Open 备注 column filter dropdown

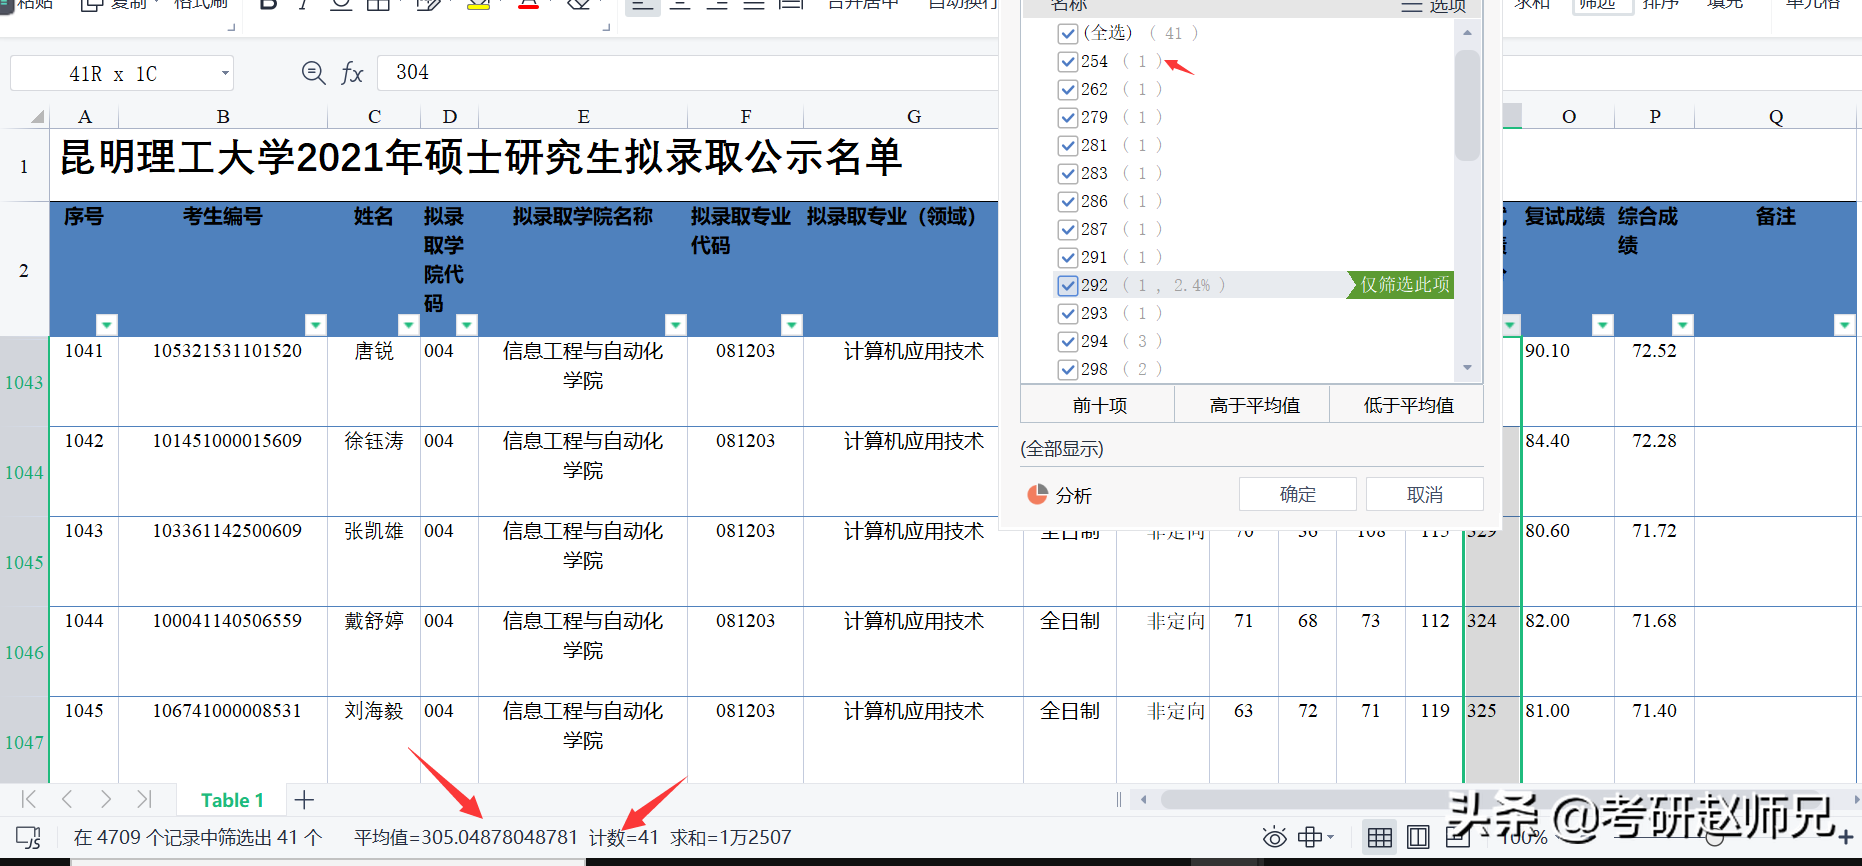tap(1845, 325)
